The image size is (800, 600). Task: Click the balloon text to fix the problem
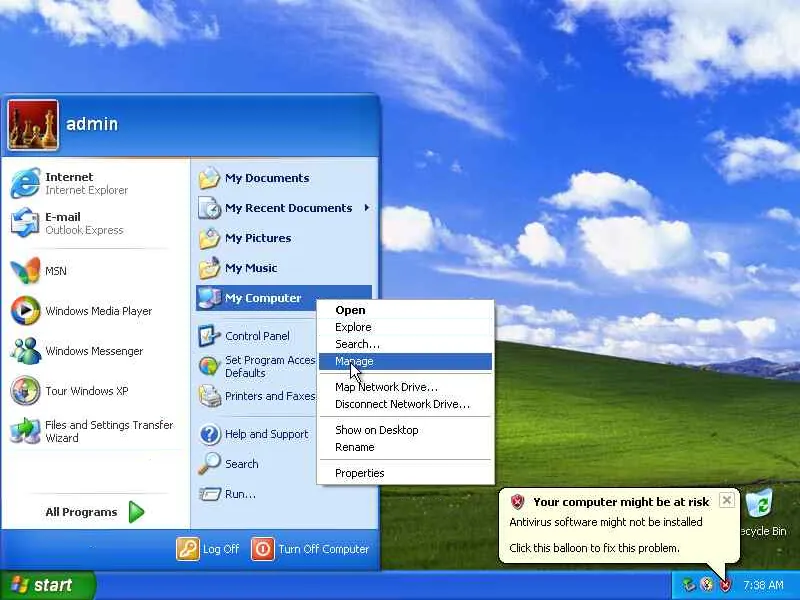(594, 548)
